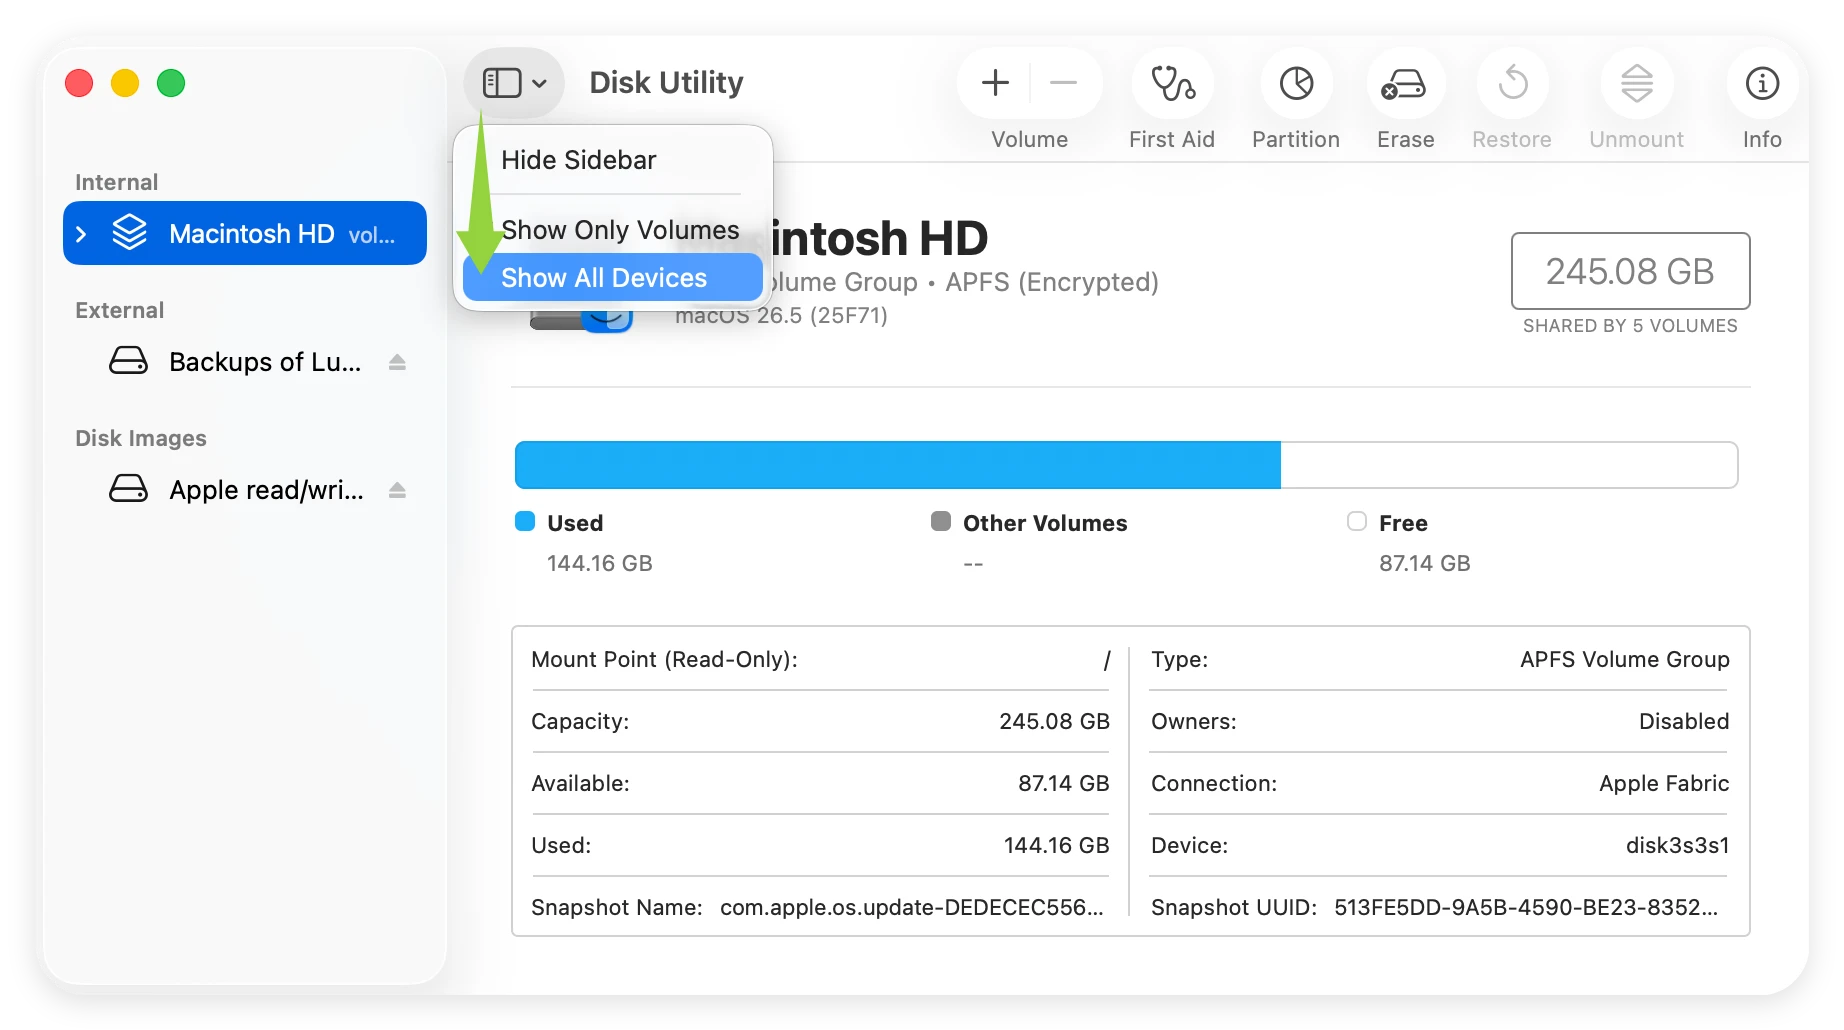Click the Backups of Lu... external drive icon
Viewport: 1844px width, 1030px height.
(128, 361)
